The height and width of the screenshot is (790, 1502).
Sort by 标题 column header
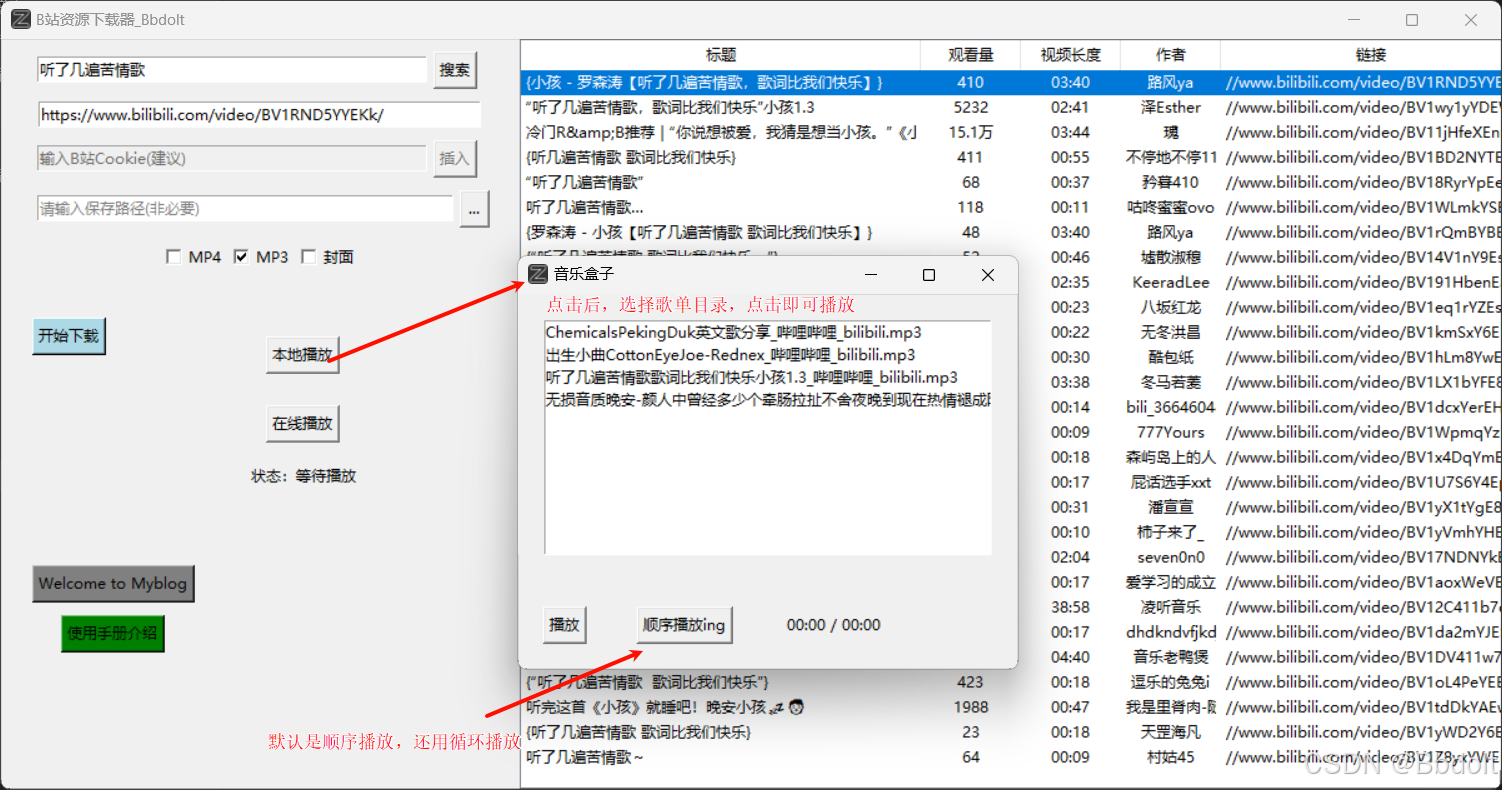[721, 55]
